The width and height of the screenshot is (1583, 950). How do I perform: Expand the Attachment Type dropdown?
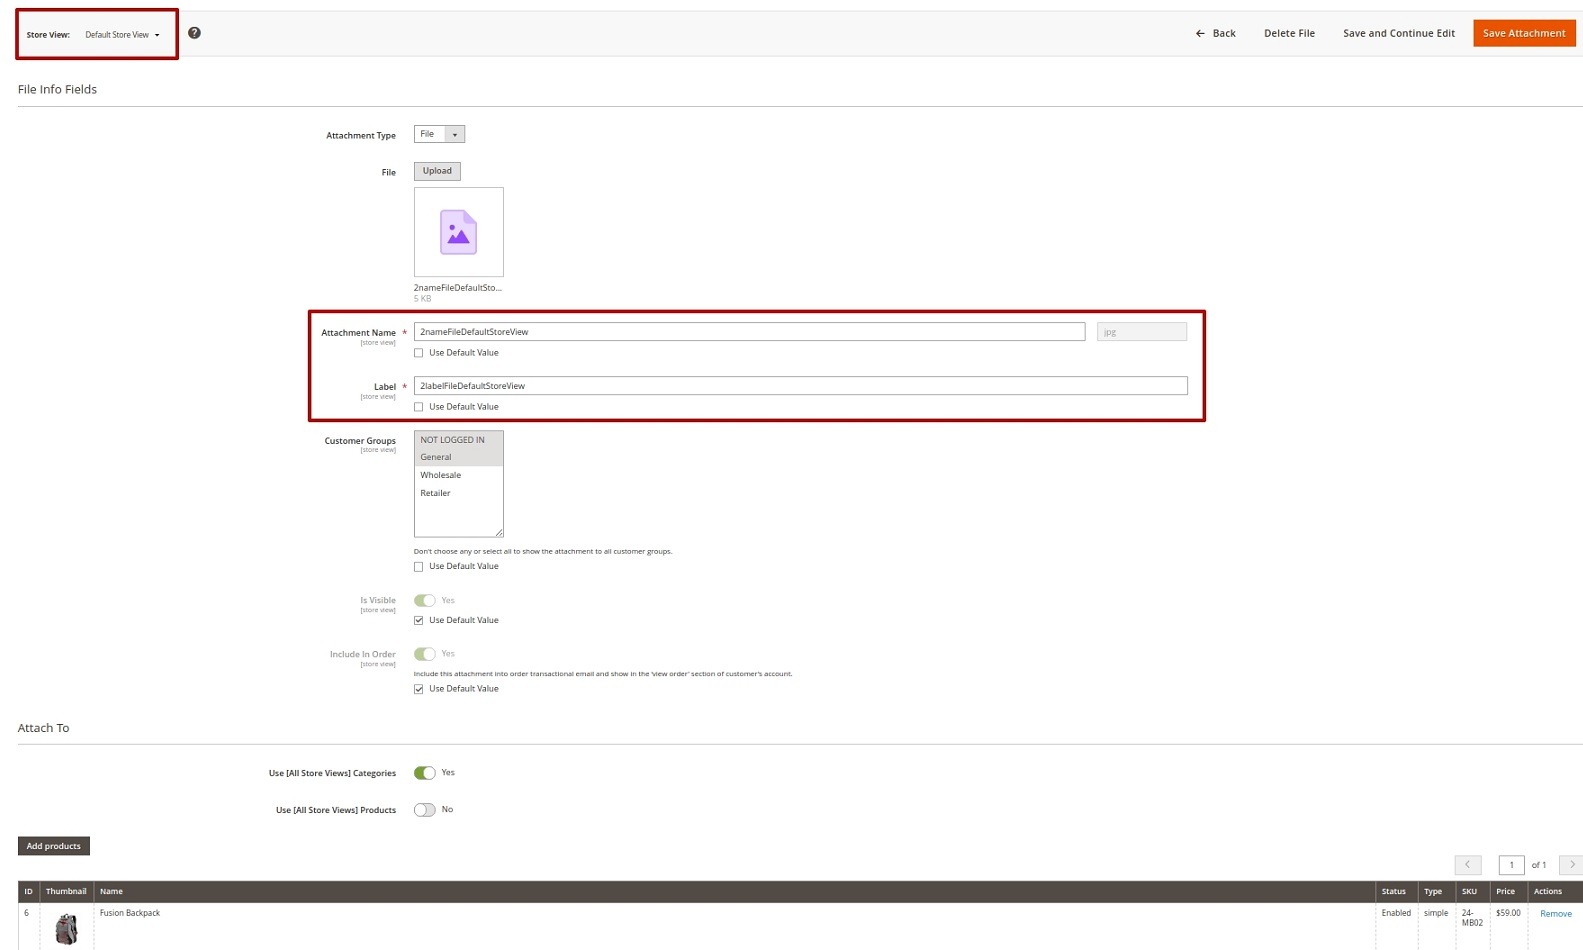pyautogui.click(x=439, y=134)
